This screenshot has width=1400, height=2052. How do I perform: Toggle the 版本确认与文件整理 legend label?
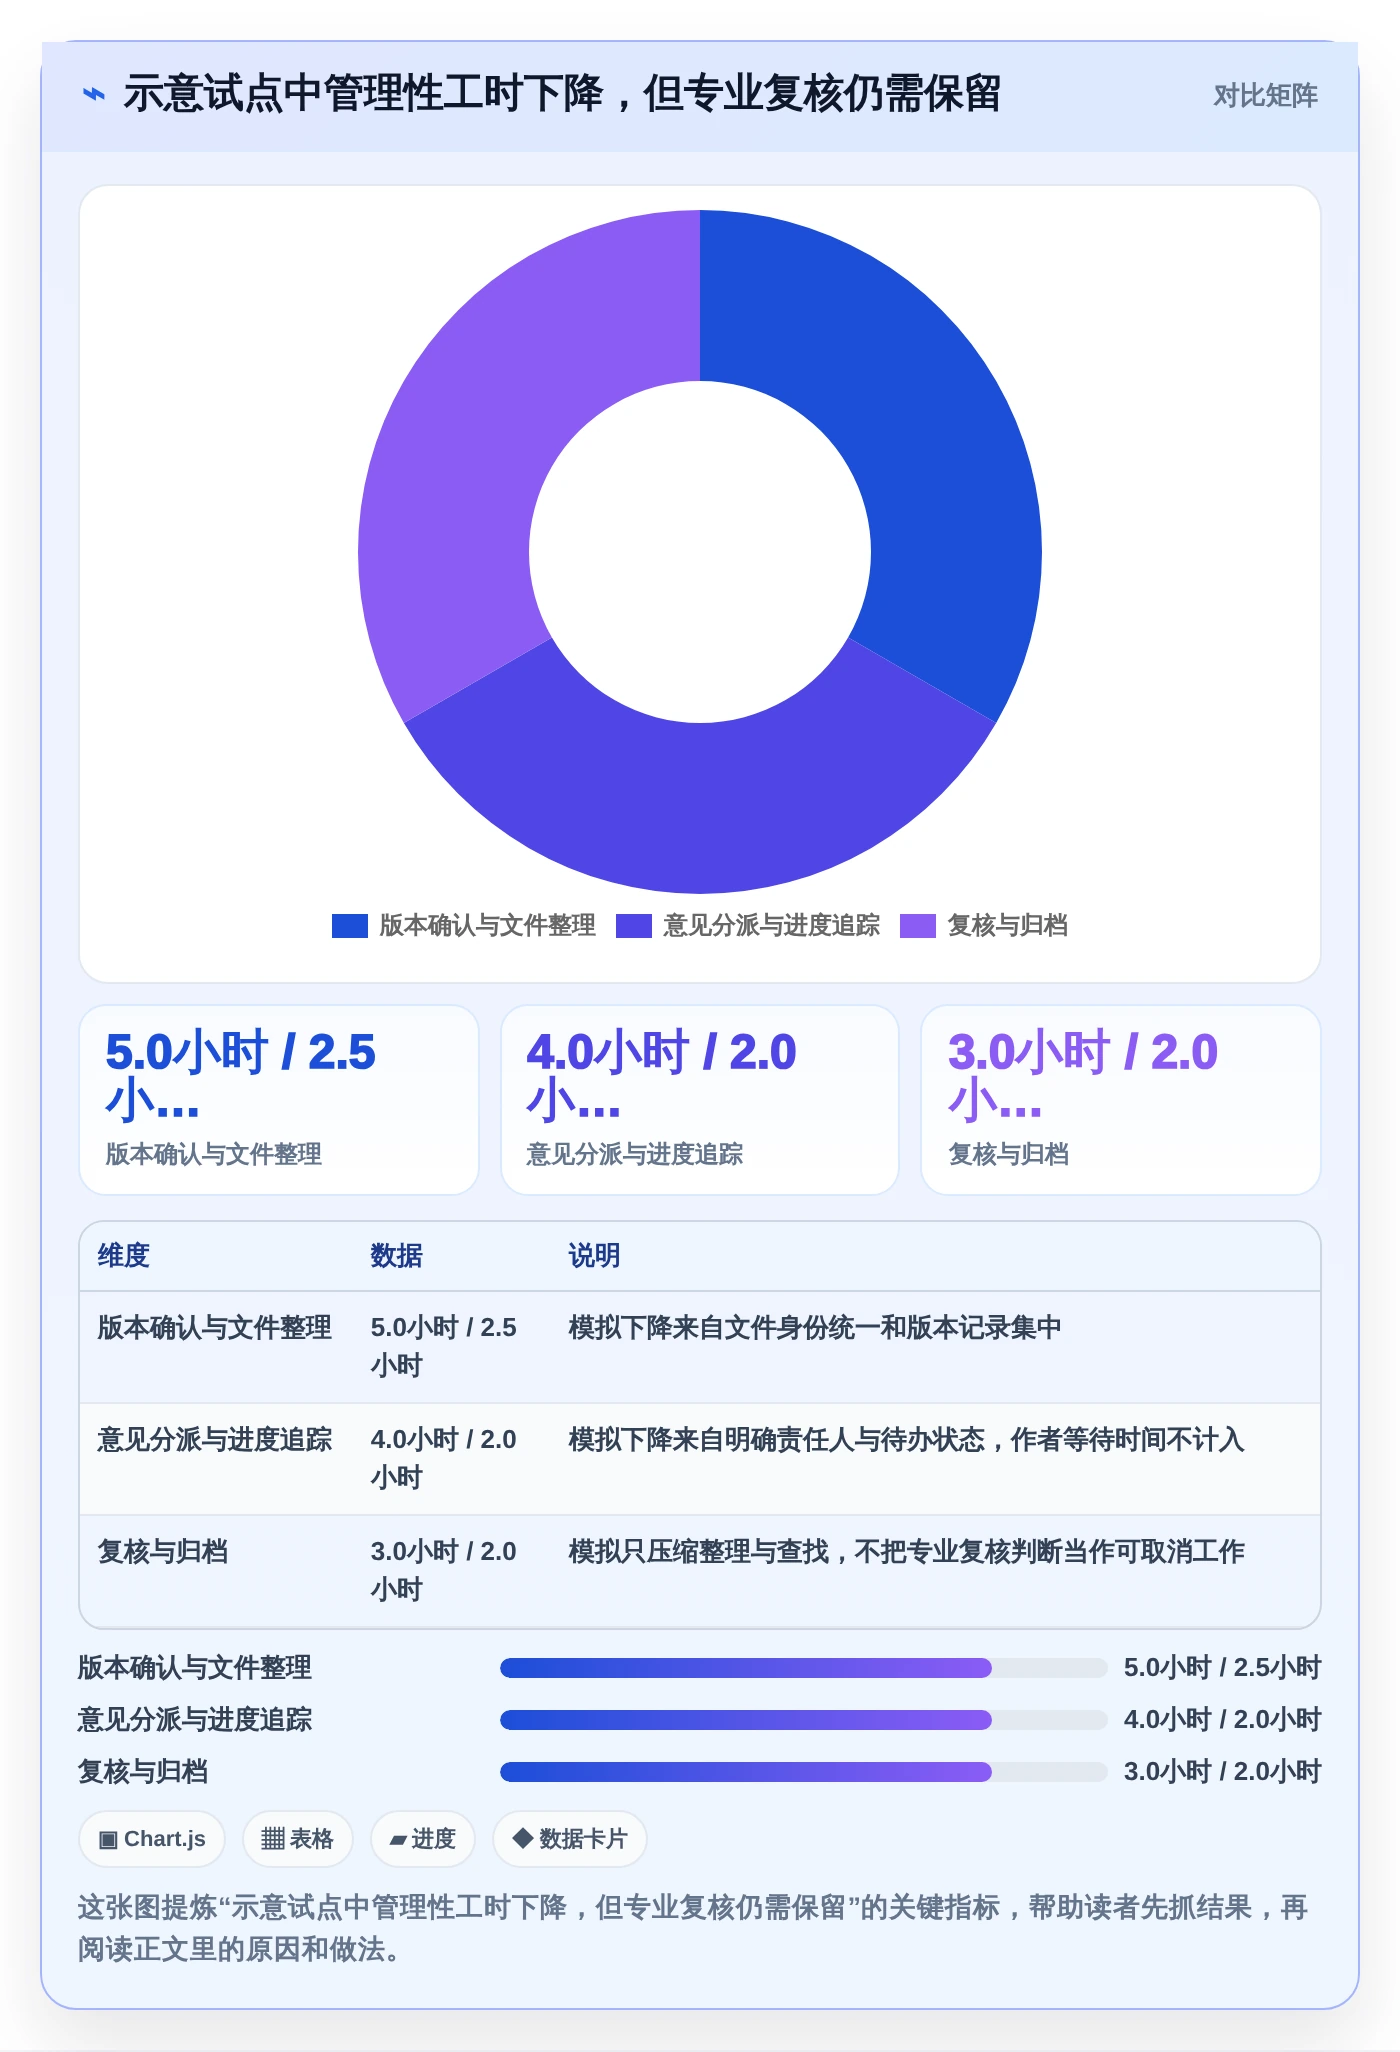[487, 926]
